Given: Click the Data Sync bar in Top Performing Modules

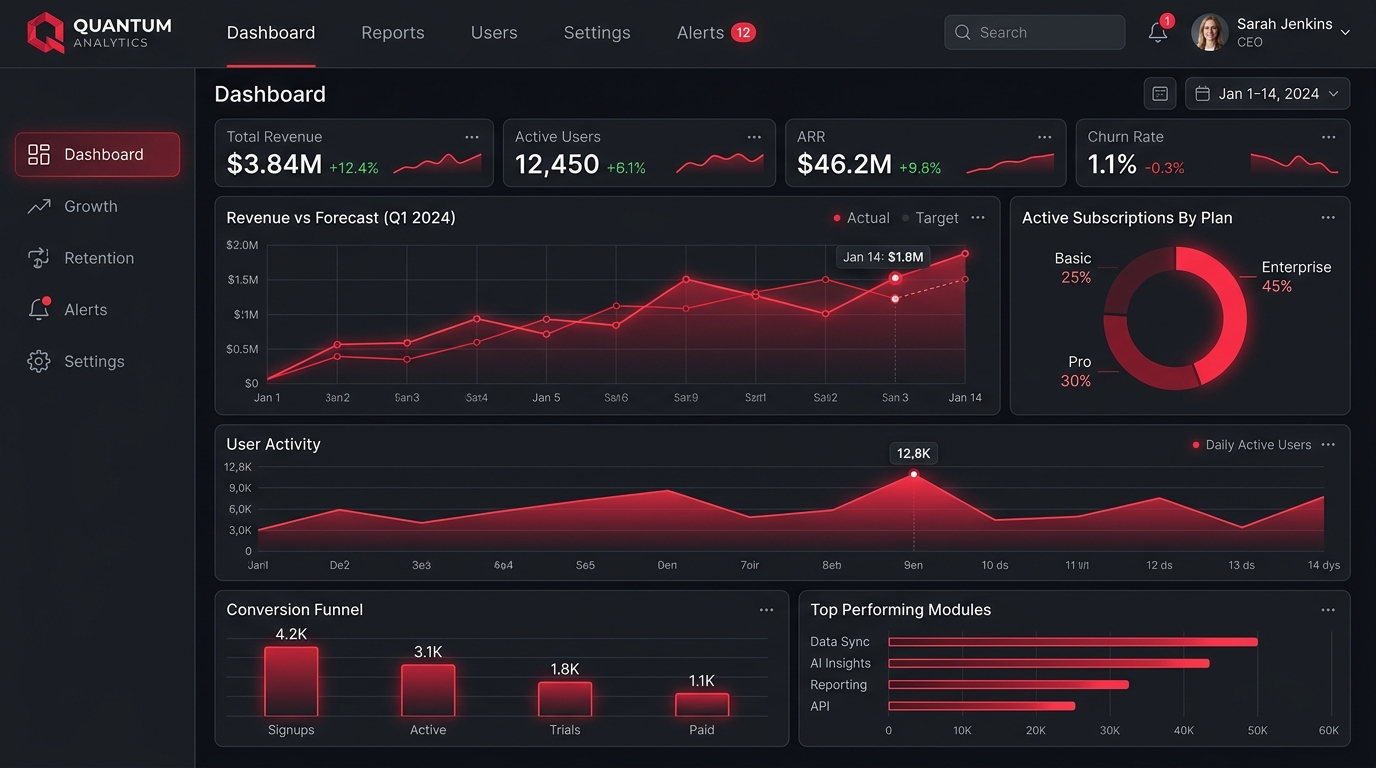Looking at the screenshot, I should tap(1072, 642).
